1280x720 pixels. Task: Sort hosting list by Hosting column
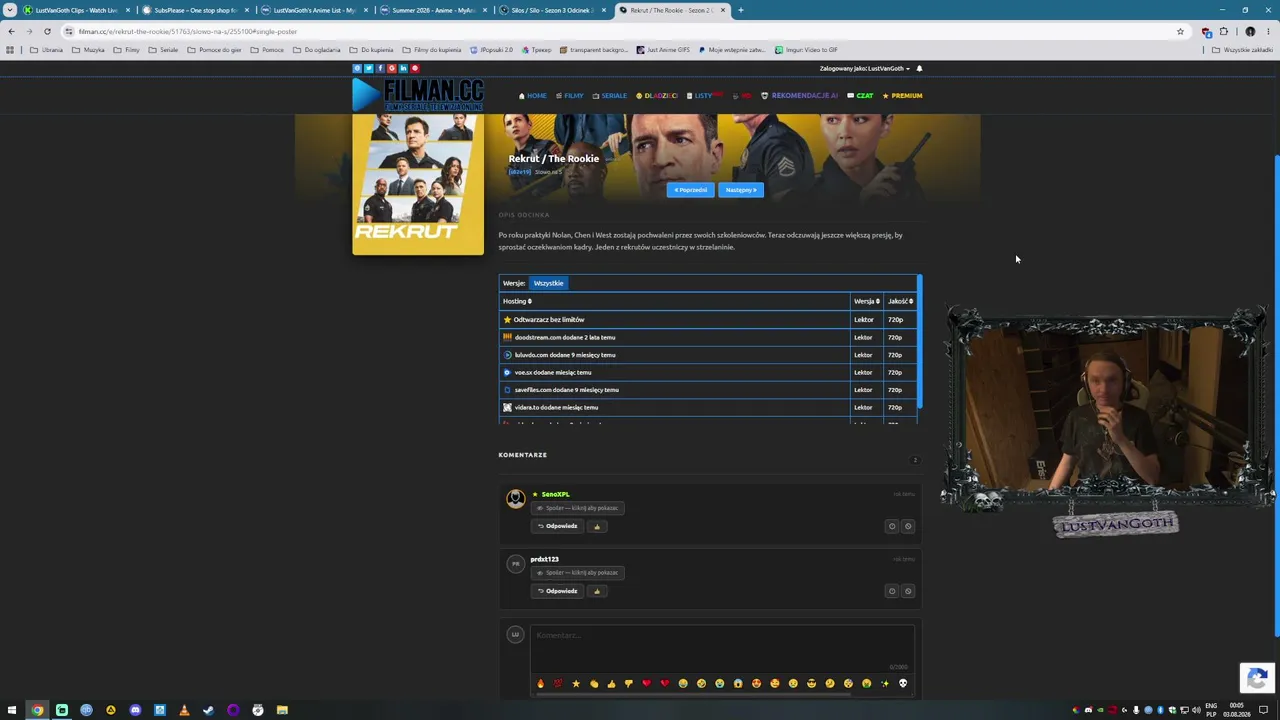coord(517,301)
